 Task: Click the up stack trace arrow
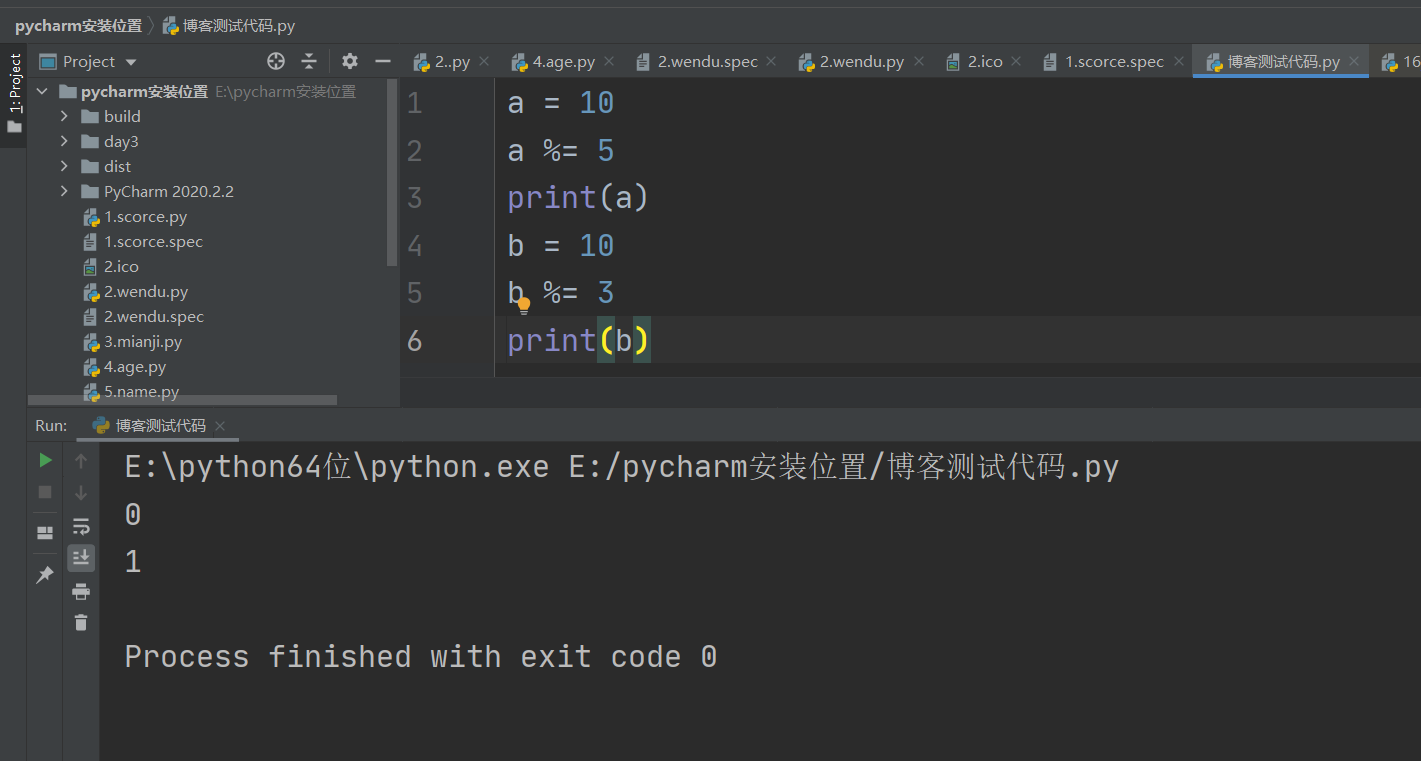pos(81,460)
